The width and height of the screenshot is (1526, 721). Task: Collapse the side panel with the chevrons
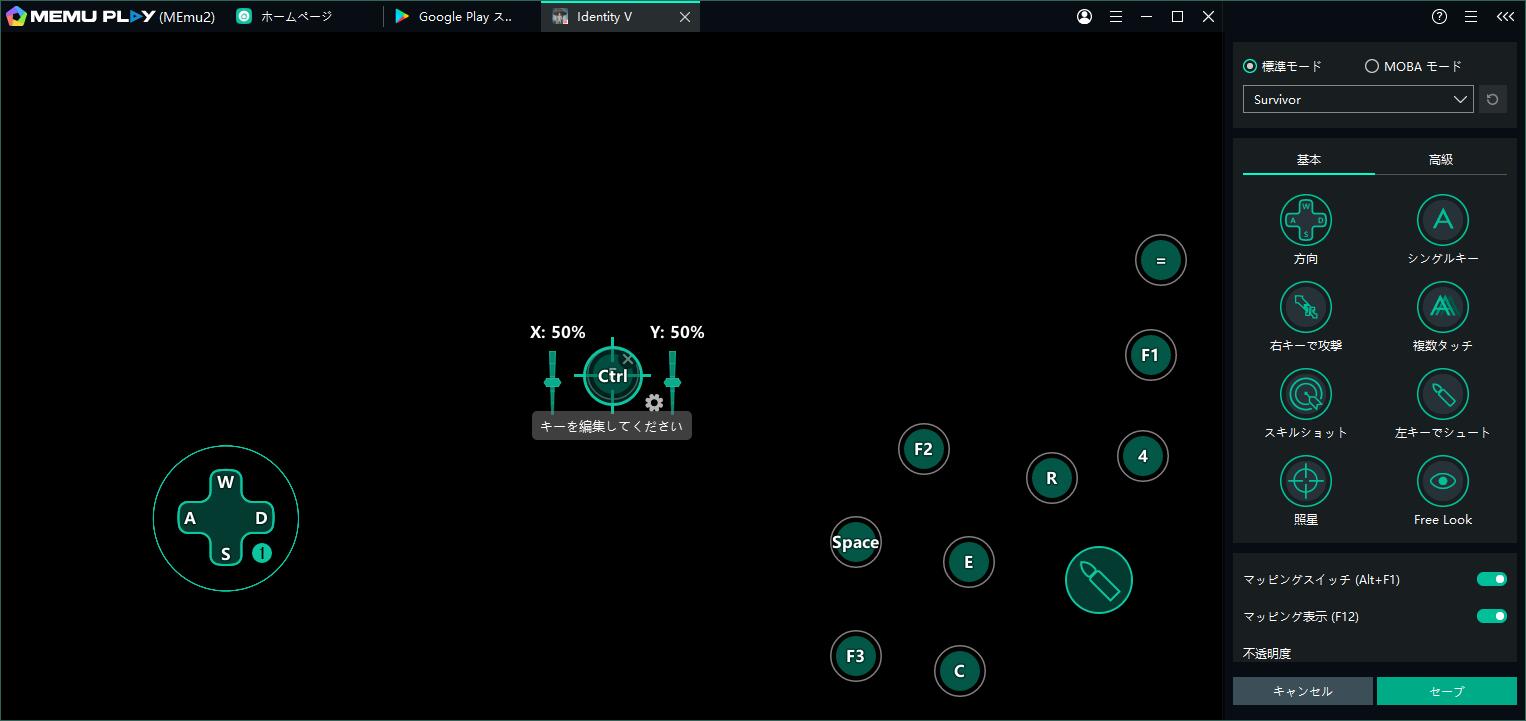pyautogui.click(x=1504, y=17)
